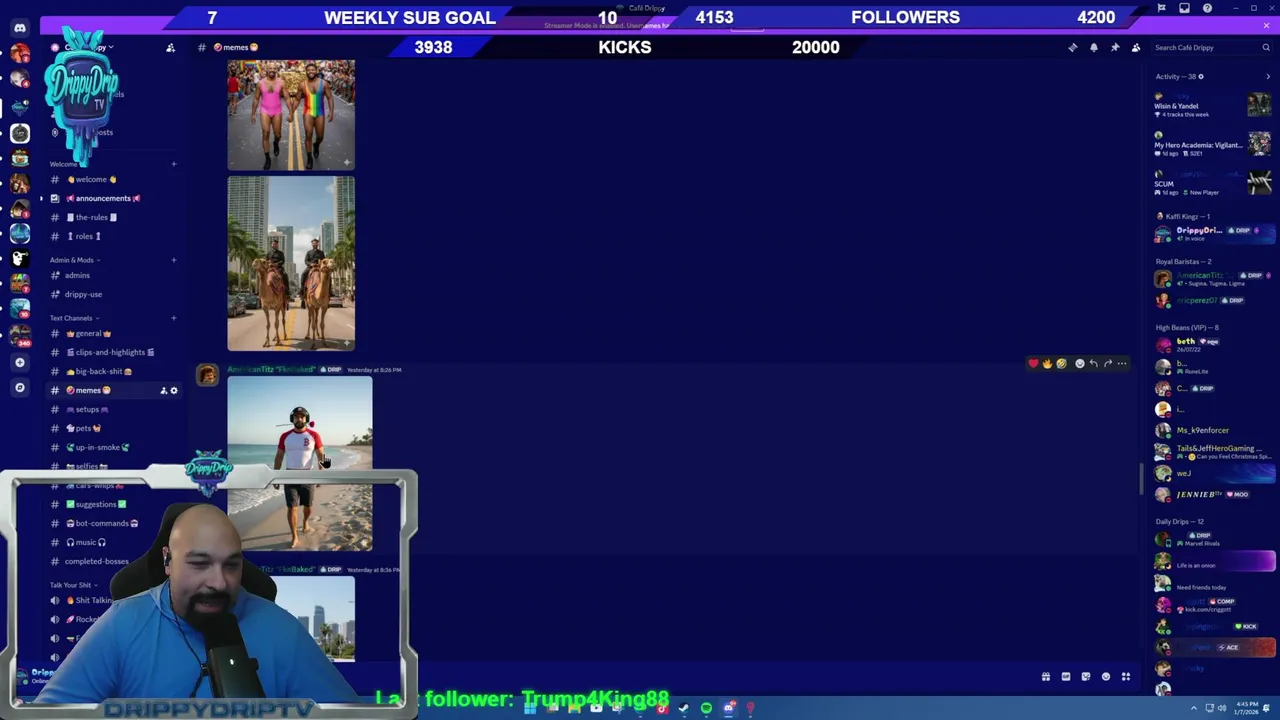1280x720 pixels.
Task: Click the flag icon in Discord title bar
Action: click(x=1162, y=8)
